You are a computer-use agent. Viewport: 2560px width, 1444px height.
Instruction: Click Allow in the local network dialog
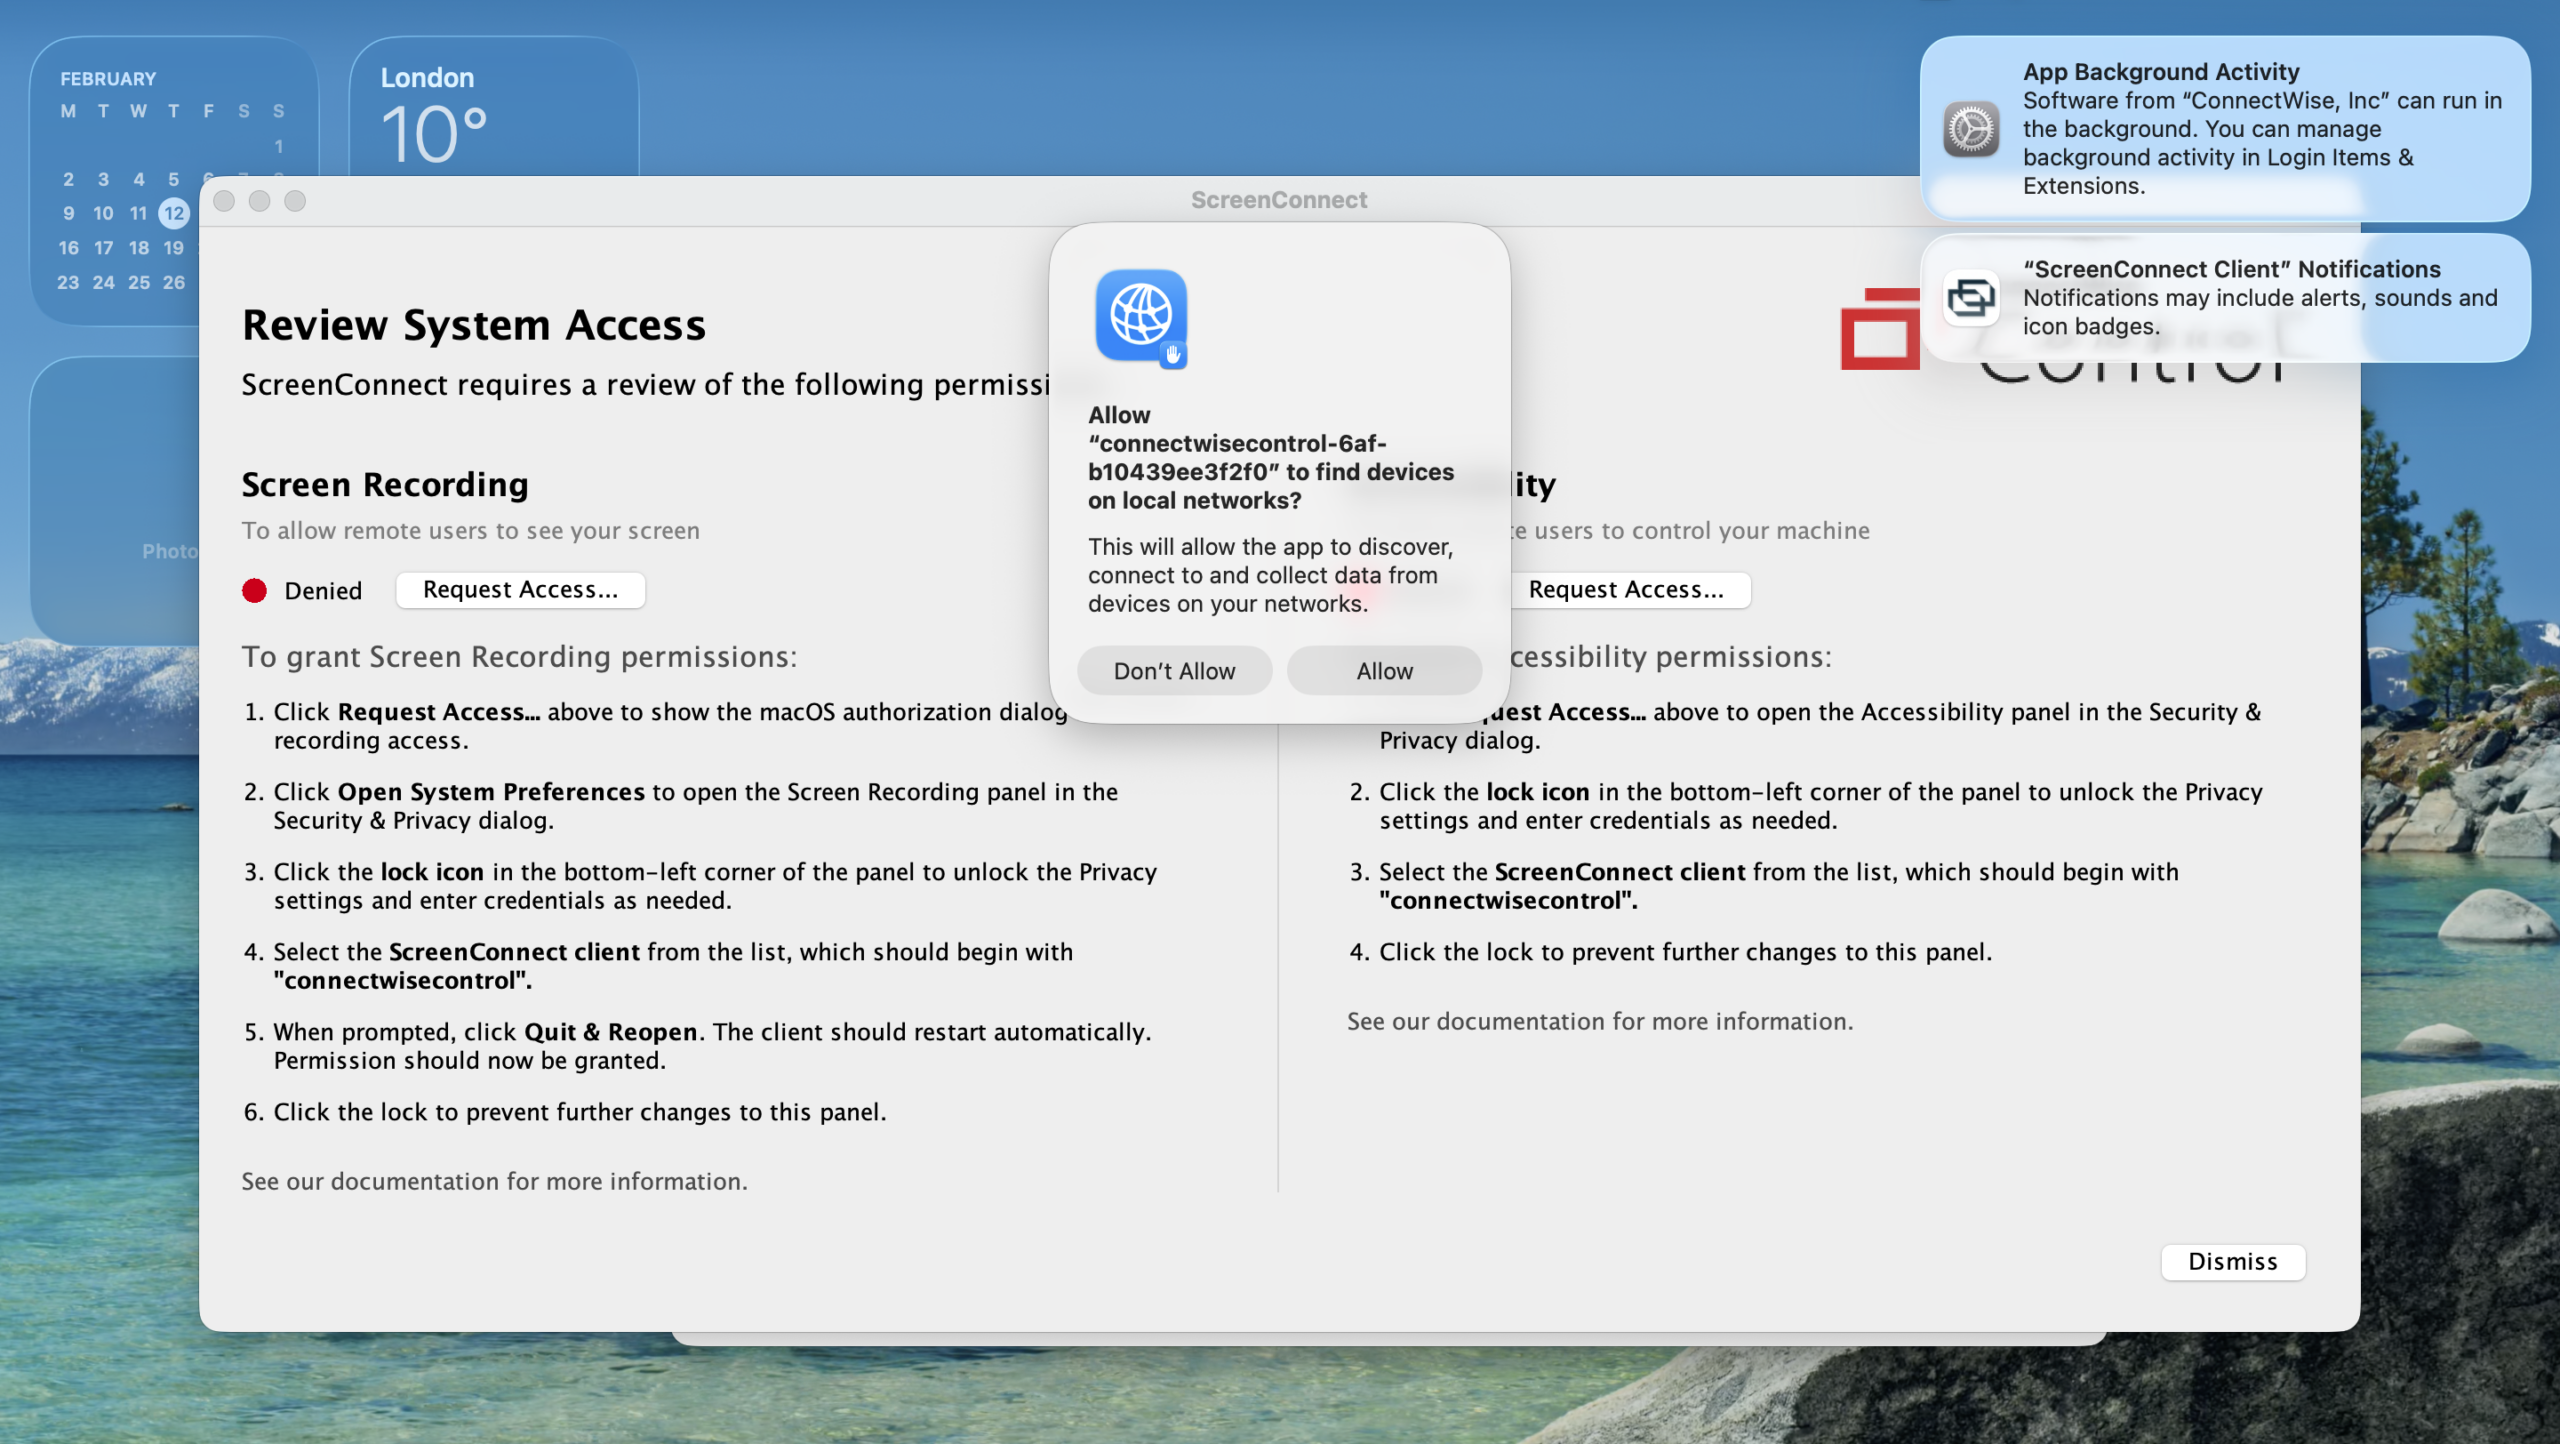click(1384, 671)
